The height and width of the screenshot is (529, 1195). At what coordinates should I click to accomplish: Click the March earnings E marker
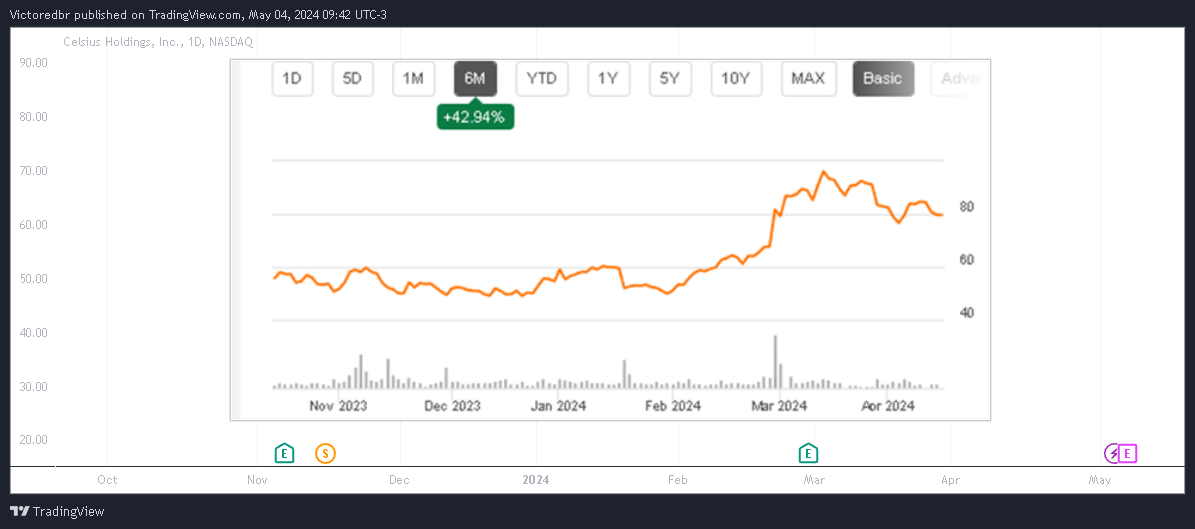(808, 454)
